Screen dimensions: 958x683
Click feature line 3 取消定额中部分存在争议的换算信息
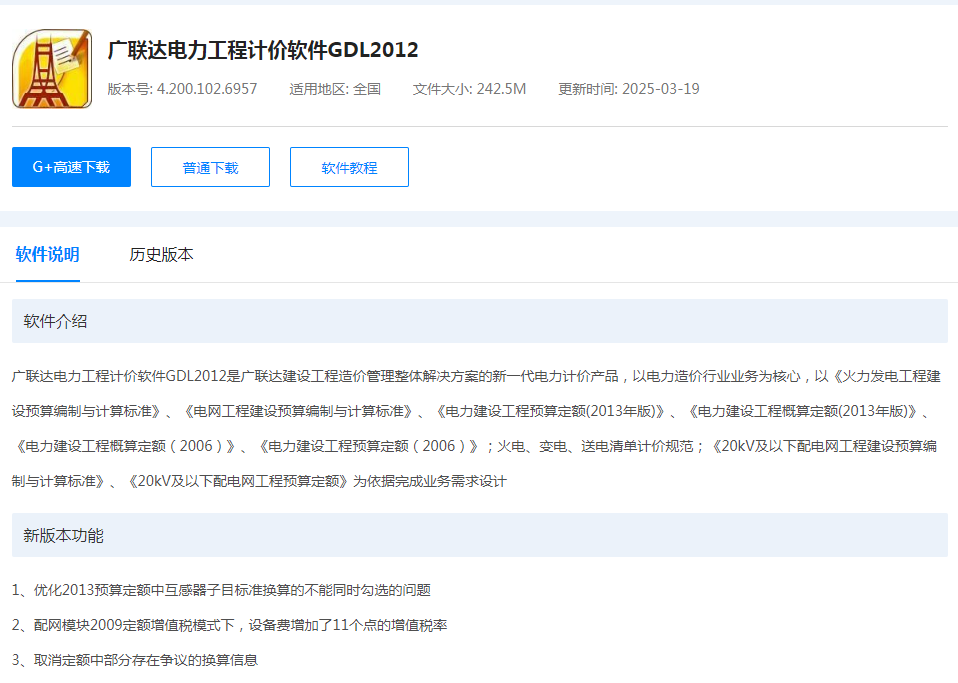[x=135, y=660]
